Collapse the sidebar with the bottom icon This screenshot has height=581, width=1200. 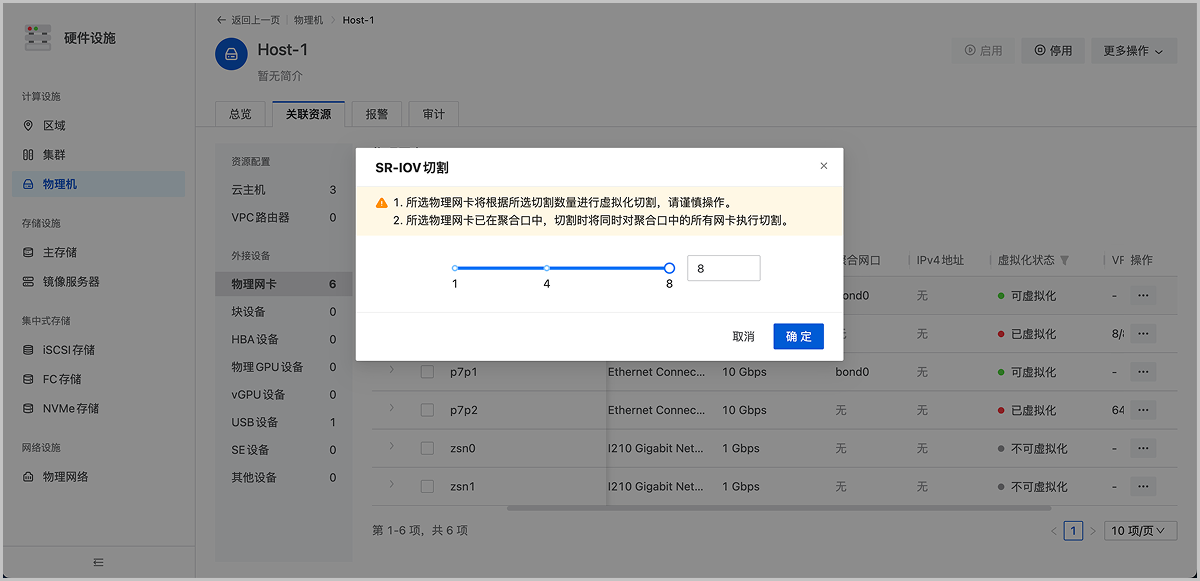[98, 563]
